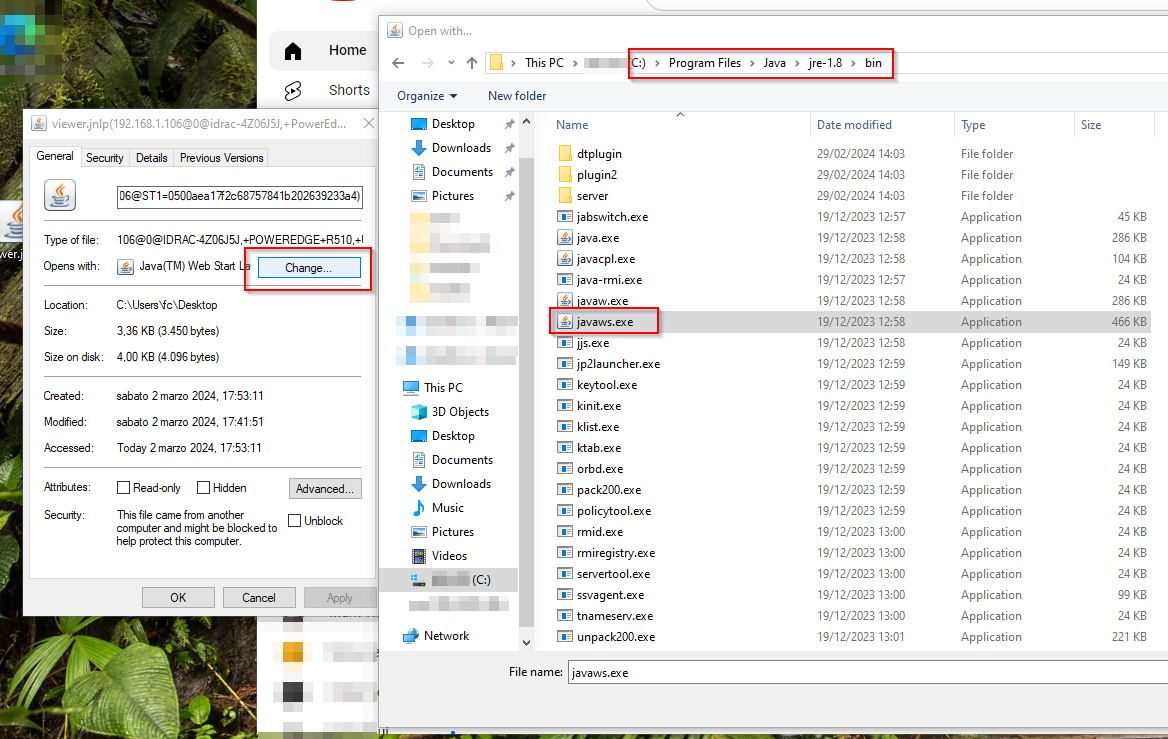Open the Details tab
This screenshot has width=1168, height=739.
coord(151,158)
